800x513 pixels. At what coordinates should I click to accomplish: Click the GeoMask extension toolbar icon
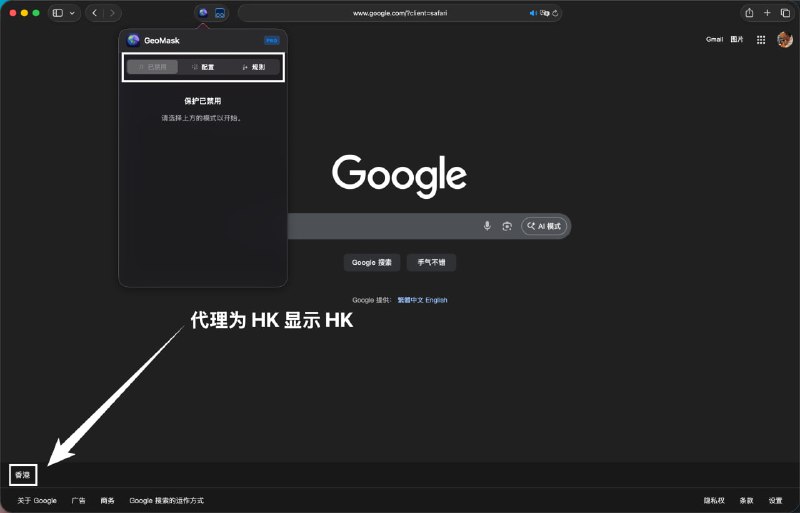(x=203, y=13)
